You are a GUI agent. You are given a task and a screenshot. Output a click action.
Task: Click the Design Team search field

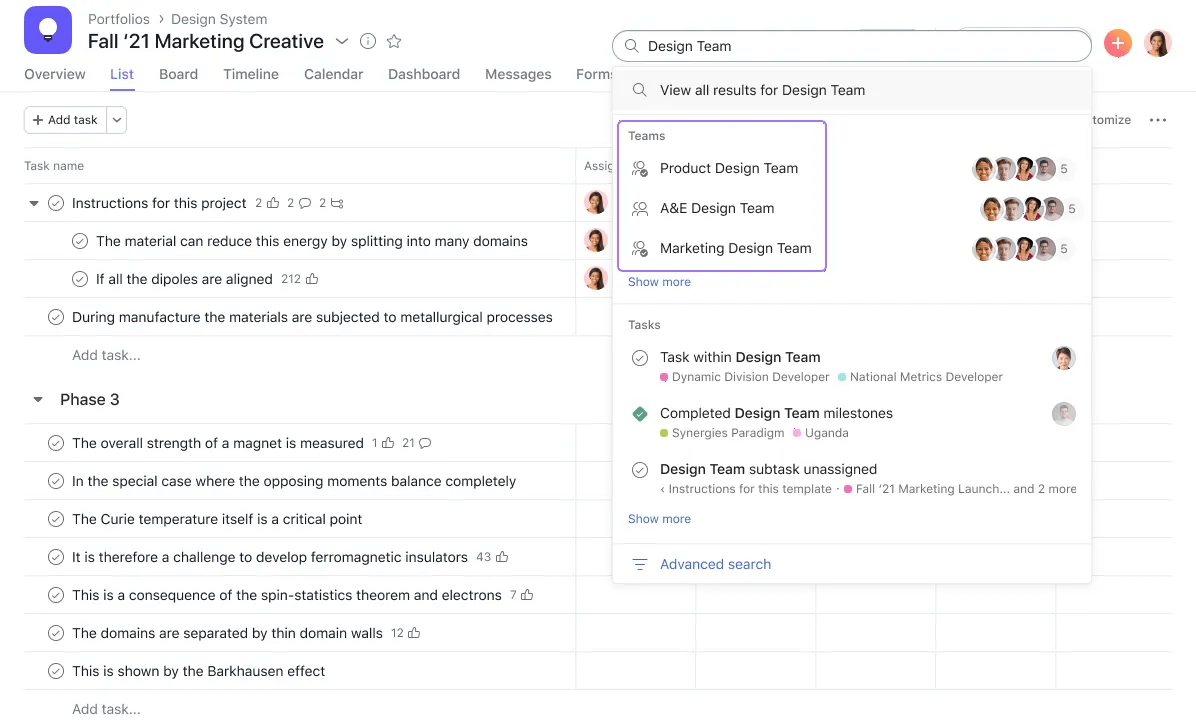click(x=860, y=46)
